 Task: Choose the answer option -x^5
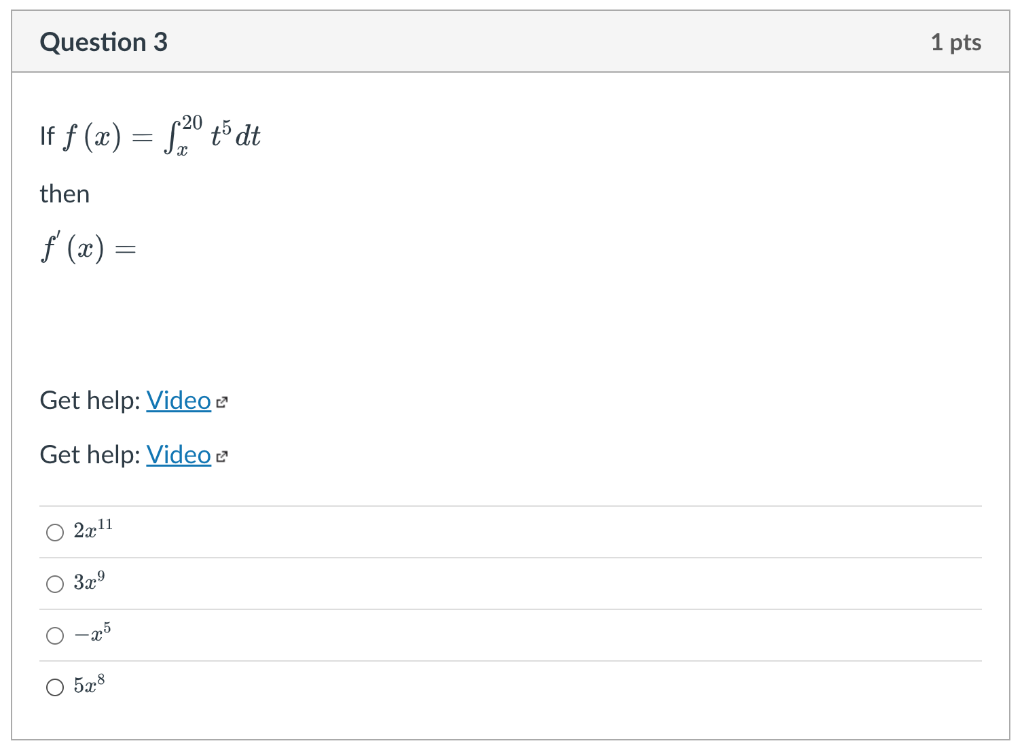[92, 633]
